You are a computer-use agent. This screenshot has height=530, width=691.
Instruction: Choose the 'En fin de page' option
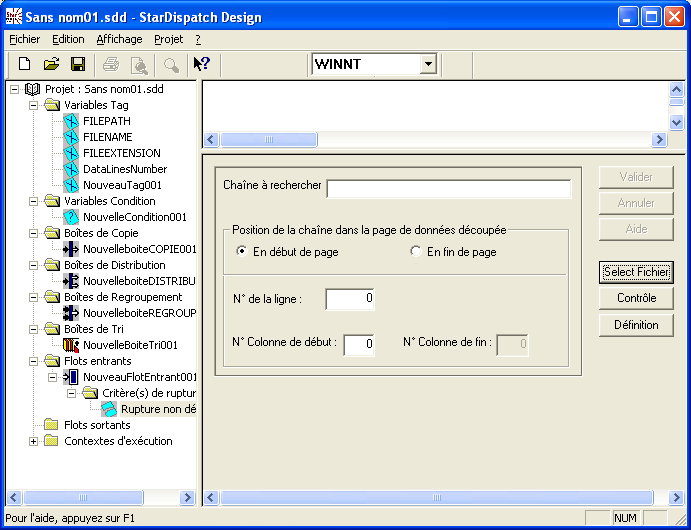coord(416,252)
